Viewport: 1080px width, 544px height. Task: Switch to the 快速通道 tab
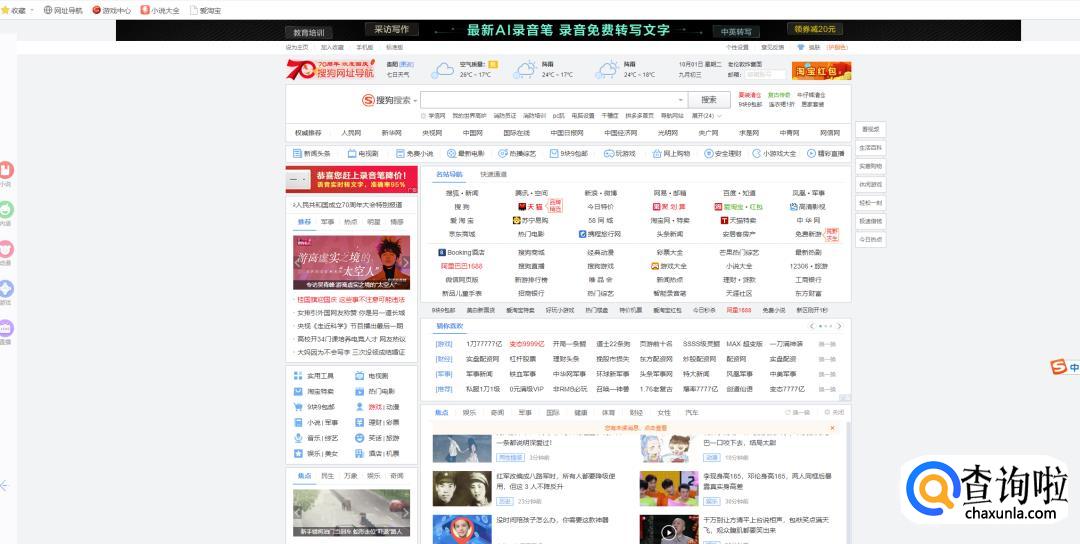[x=493, y=174]
